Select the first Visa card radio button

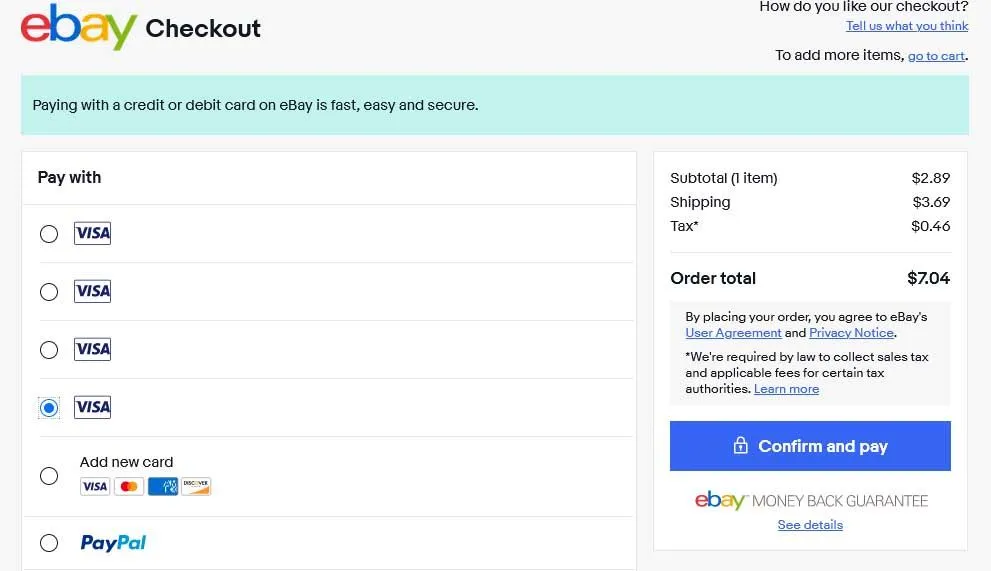click(49, 234)
